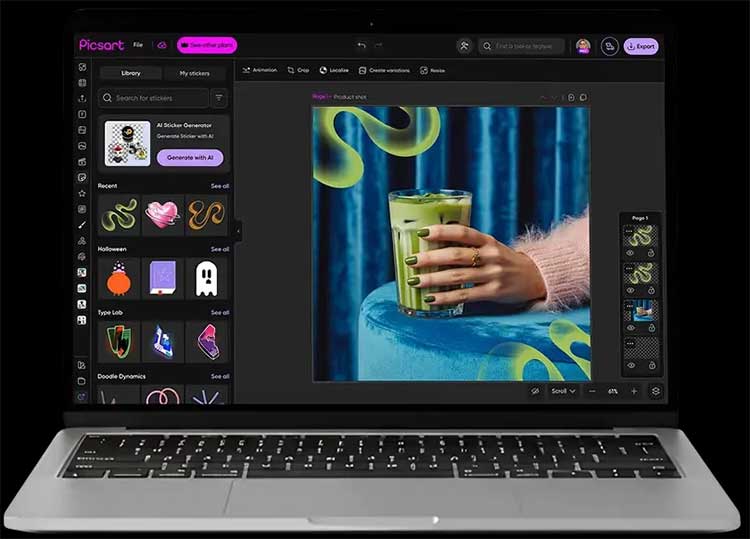Click the add page icon above canvas
750x539 pixels.
[x=571, y=98]
